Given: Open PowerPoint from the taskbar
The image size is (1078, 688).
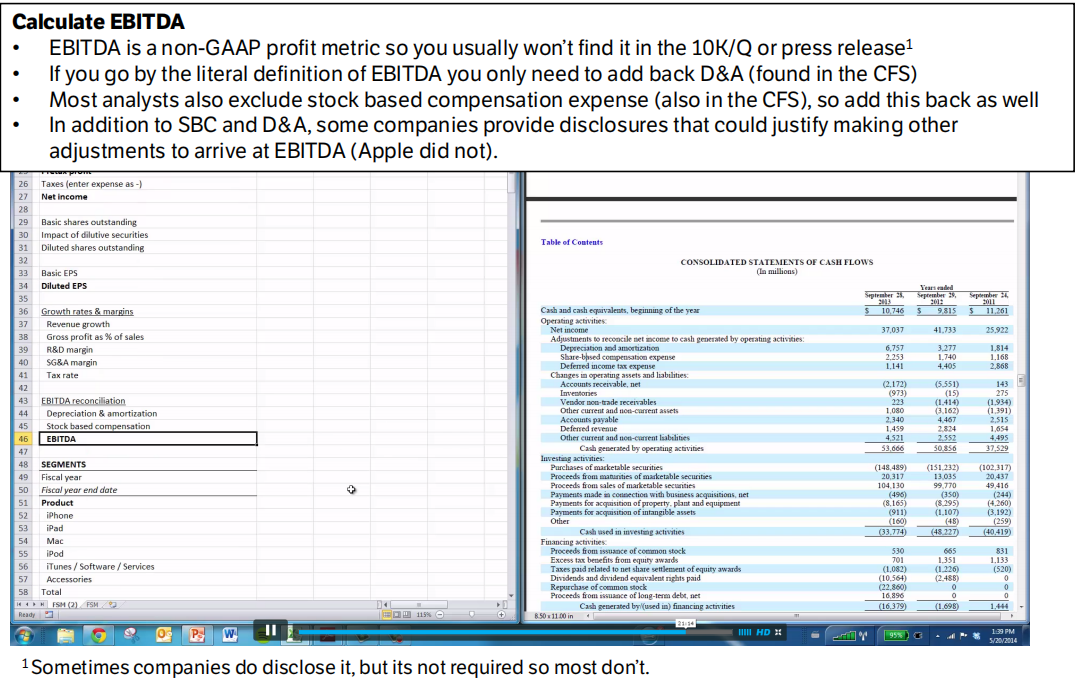Looking at the screenshot, I should 197,634.
